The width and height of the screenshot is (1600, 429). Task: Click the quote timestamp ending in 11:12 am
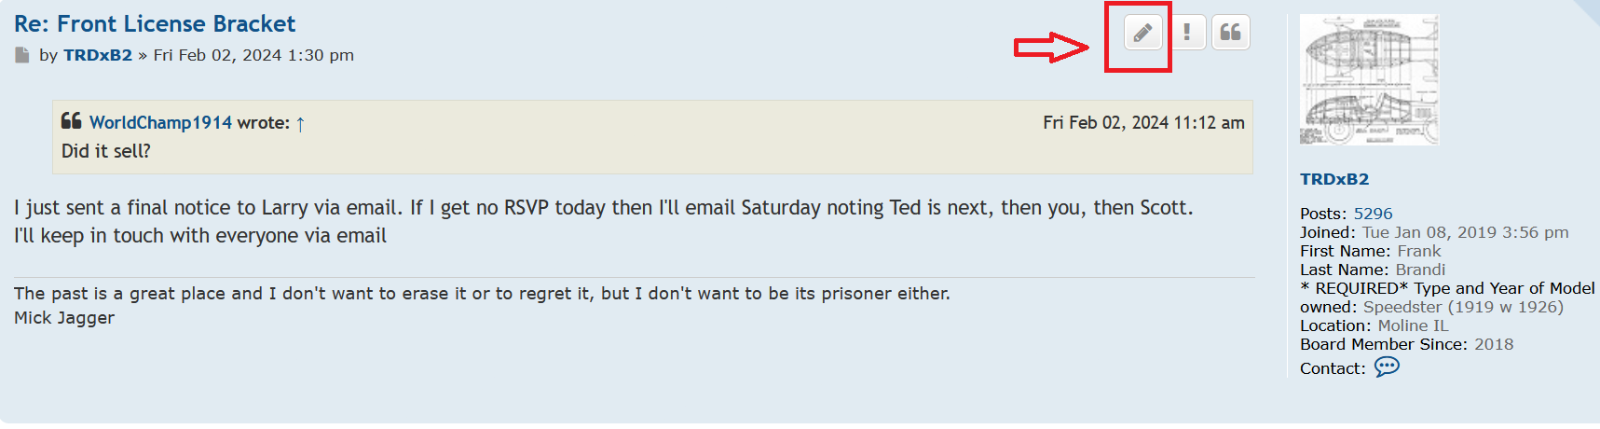point(1143,122)
